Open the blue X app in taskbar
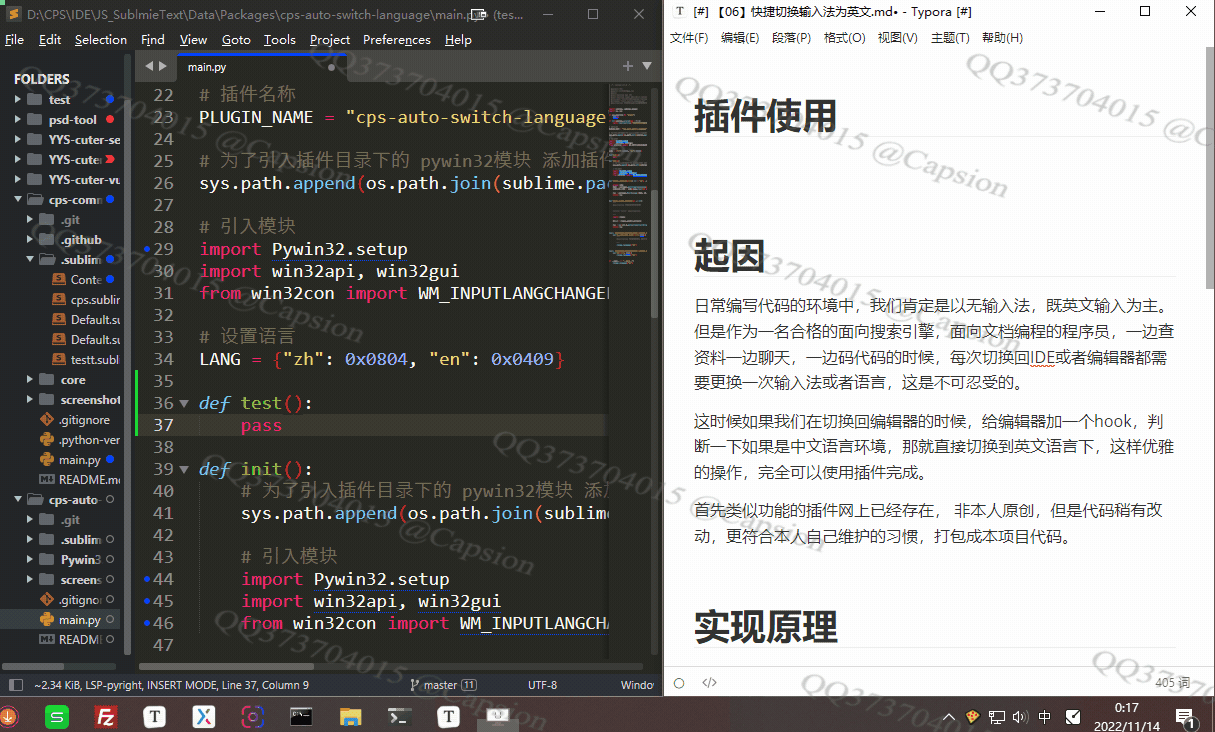 coord(204,716)
